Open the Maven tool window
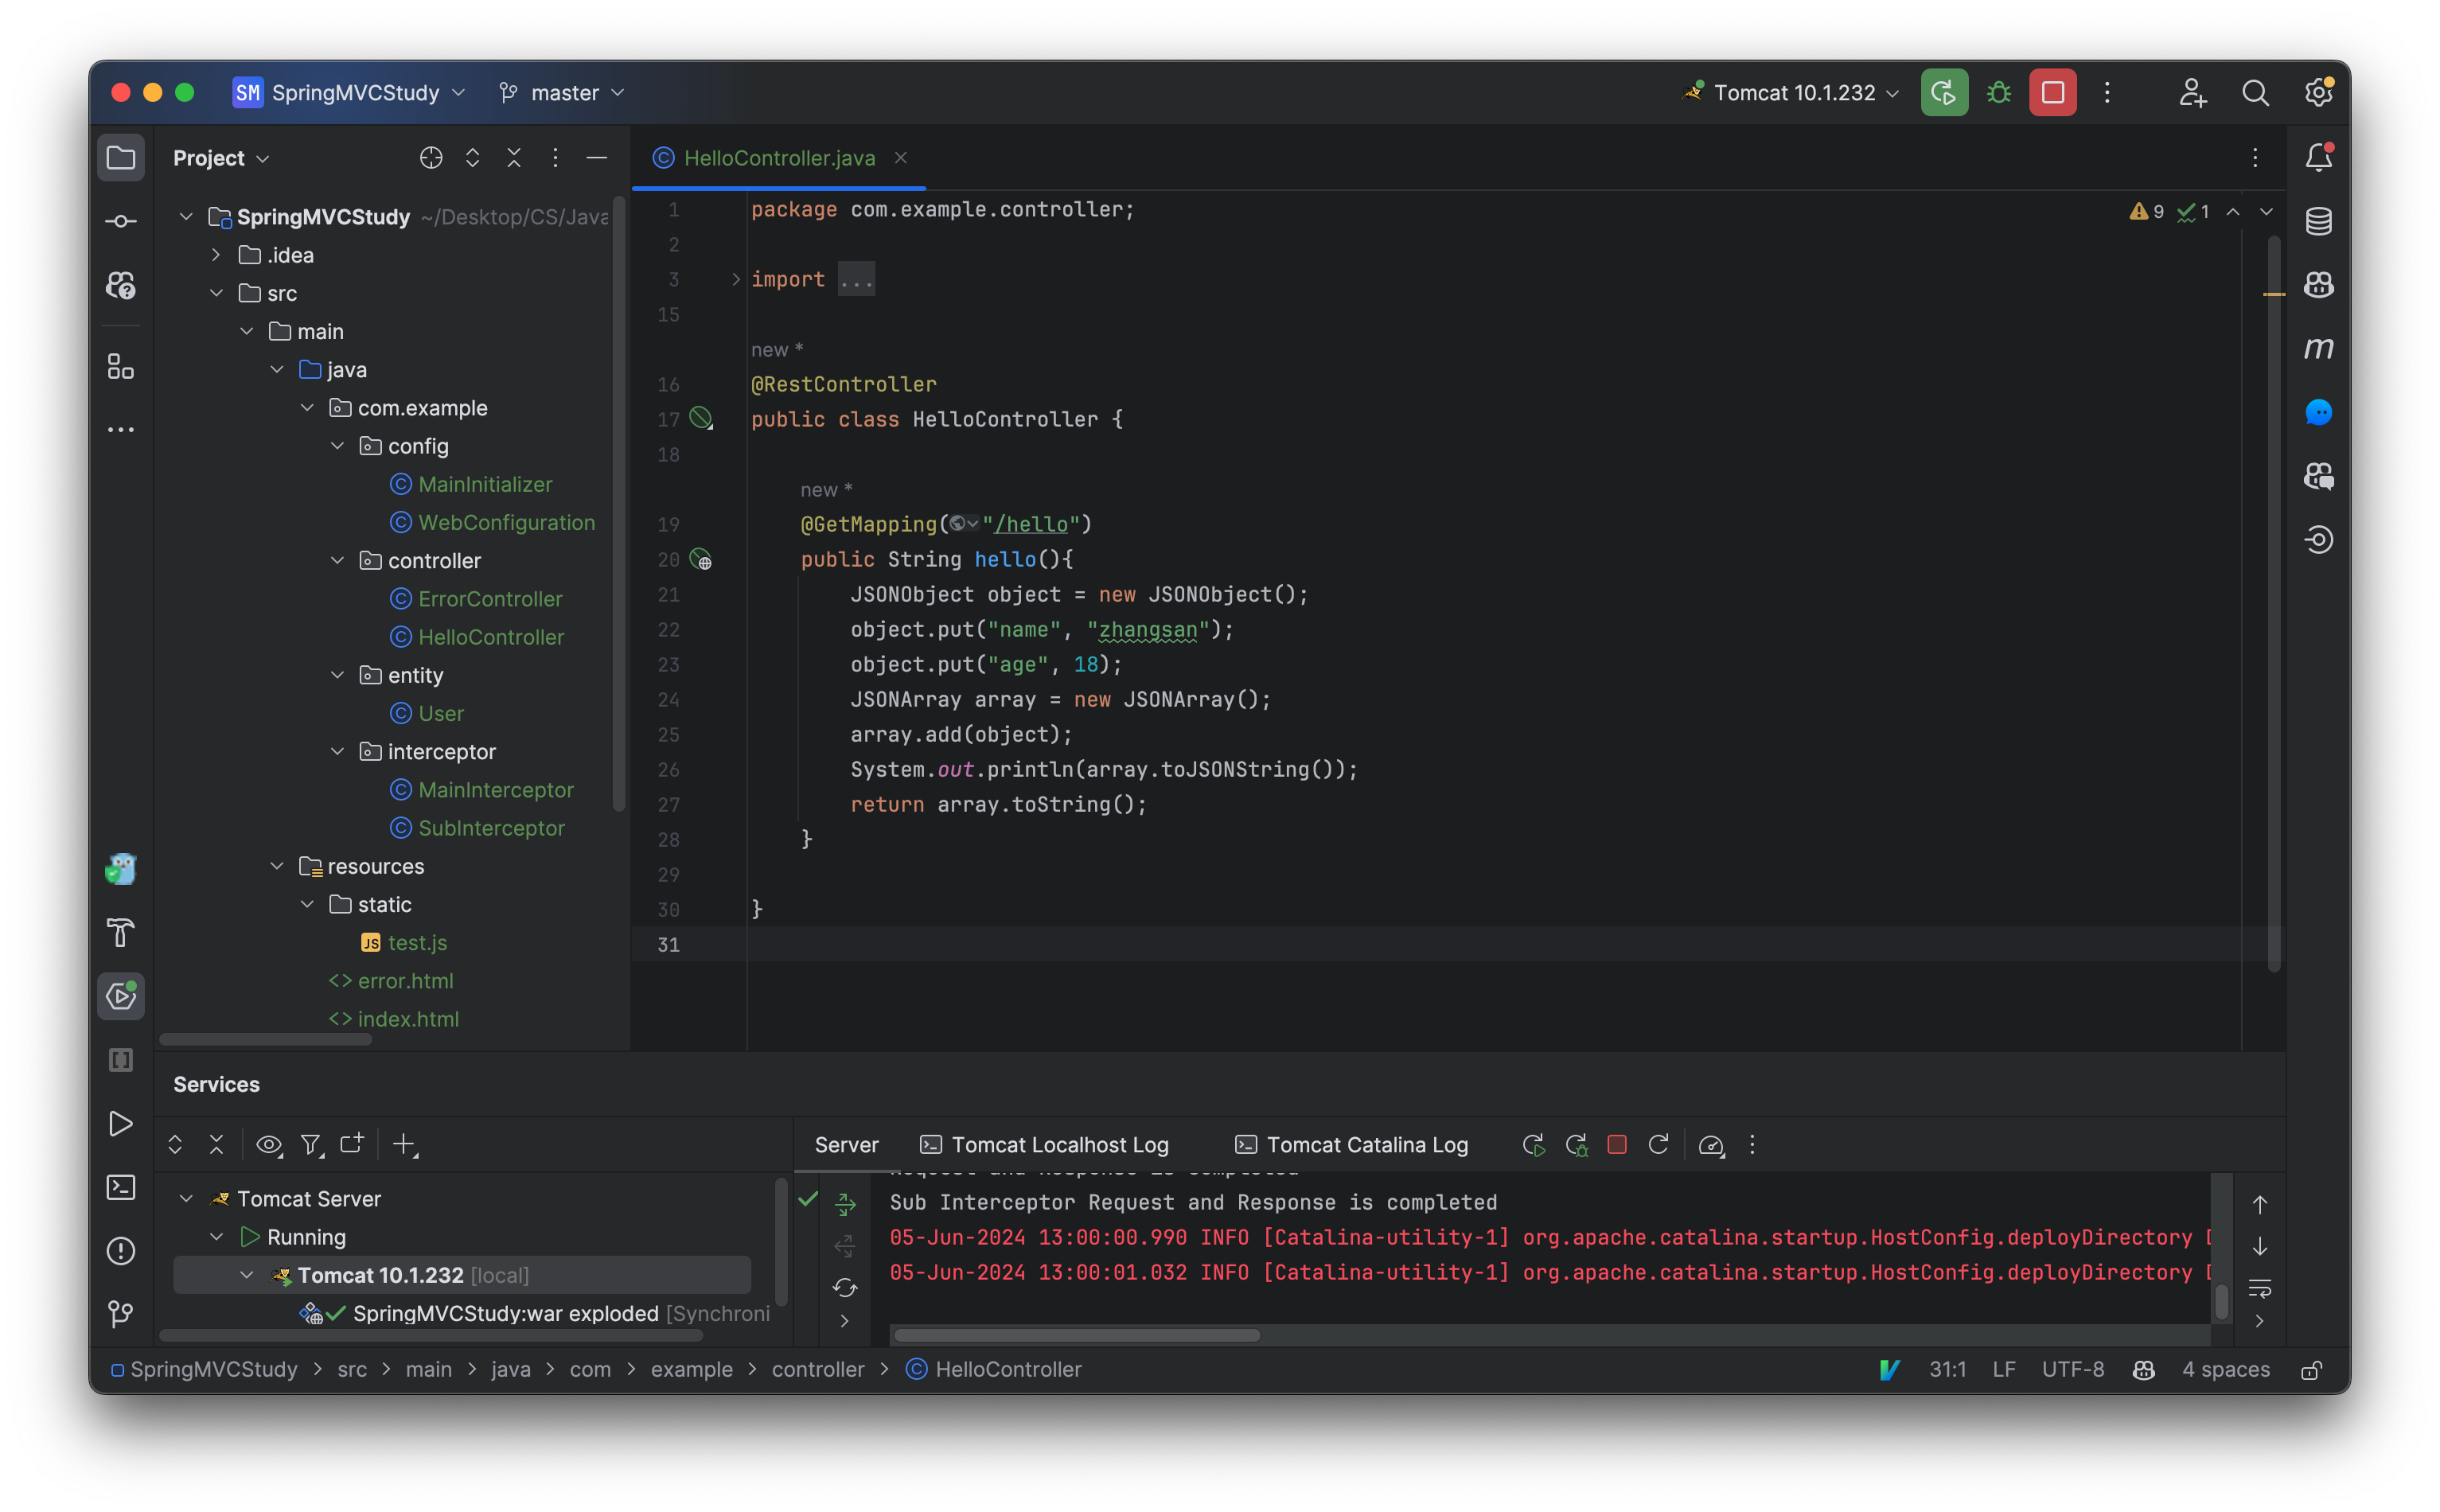The image size is (2440, 1512). point(2318,348)
